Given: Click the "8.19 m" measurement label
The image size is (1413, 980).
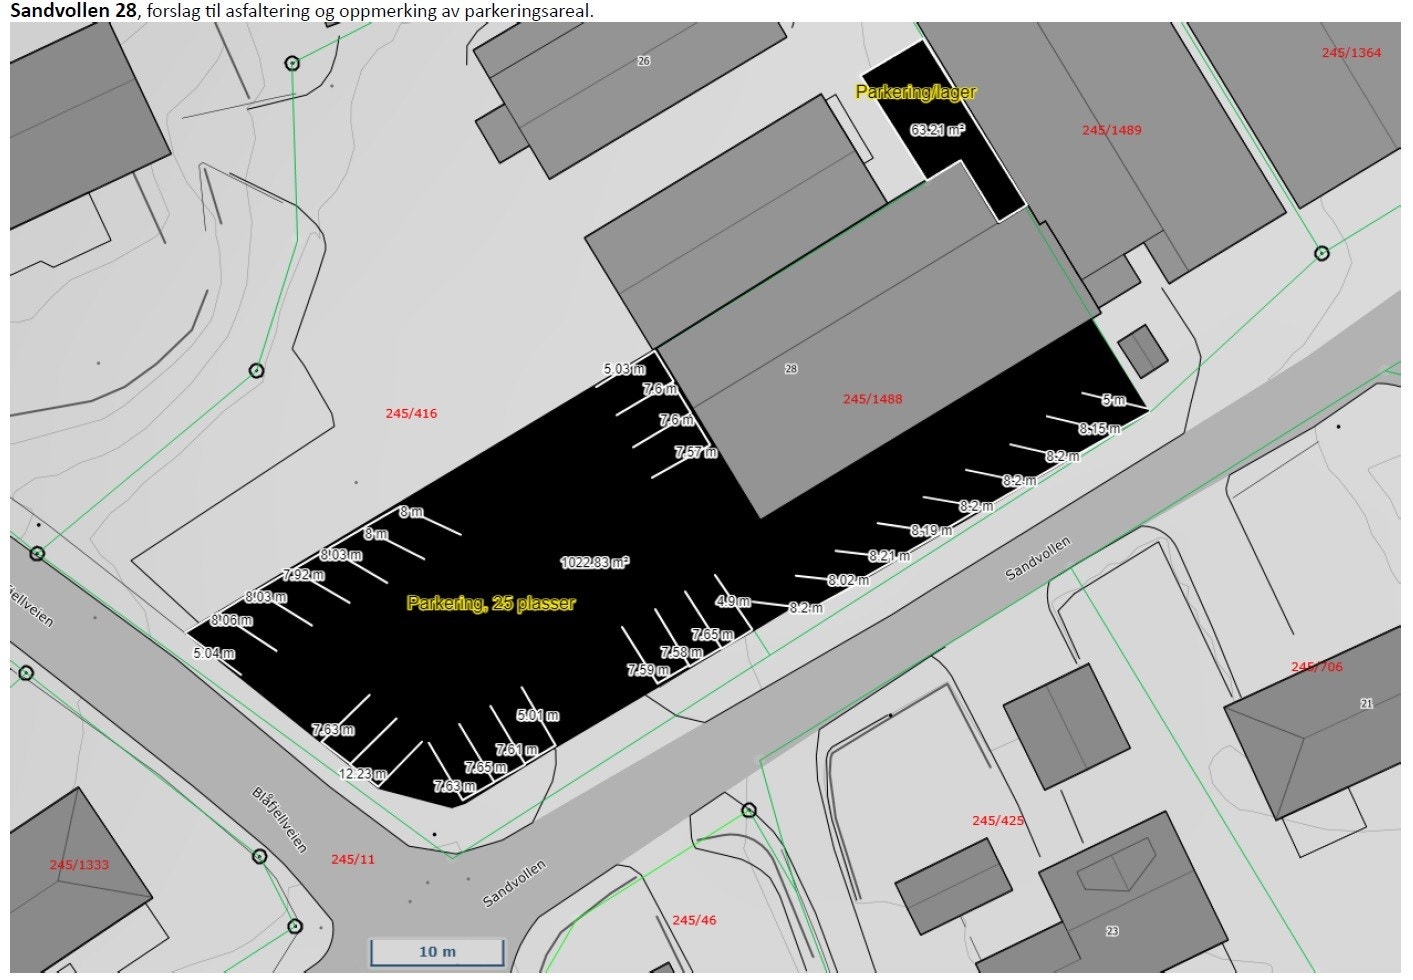Looking at the screenshot, I should pos(931,530).
